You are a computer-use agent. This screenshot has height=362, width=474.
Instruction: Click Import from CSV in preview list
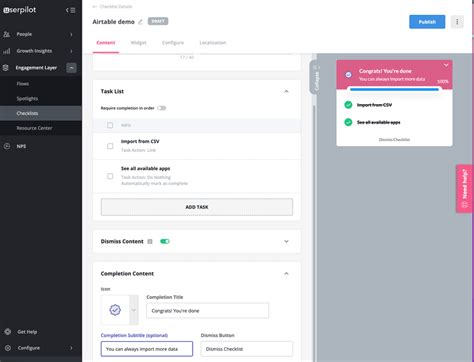[374, 105]
